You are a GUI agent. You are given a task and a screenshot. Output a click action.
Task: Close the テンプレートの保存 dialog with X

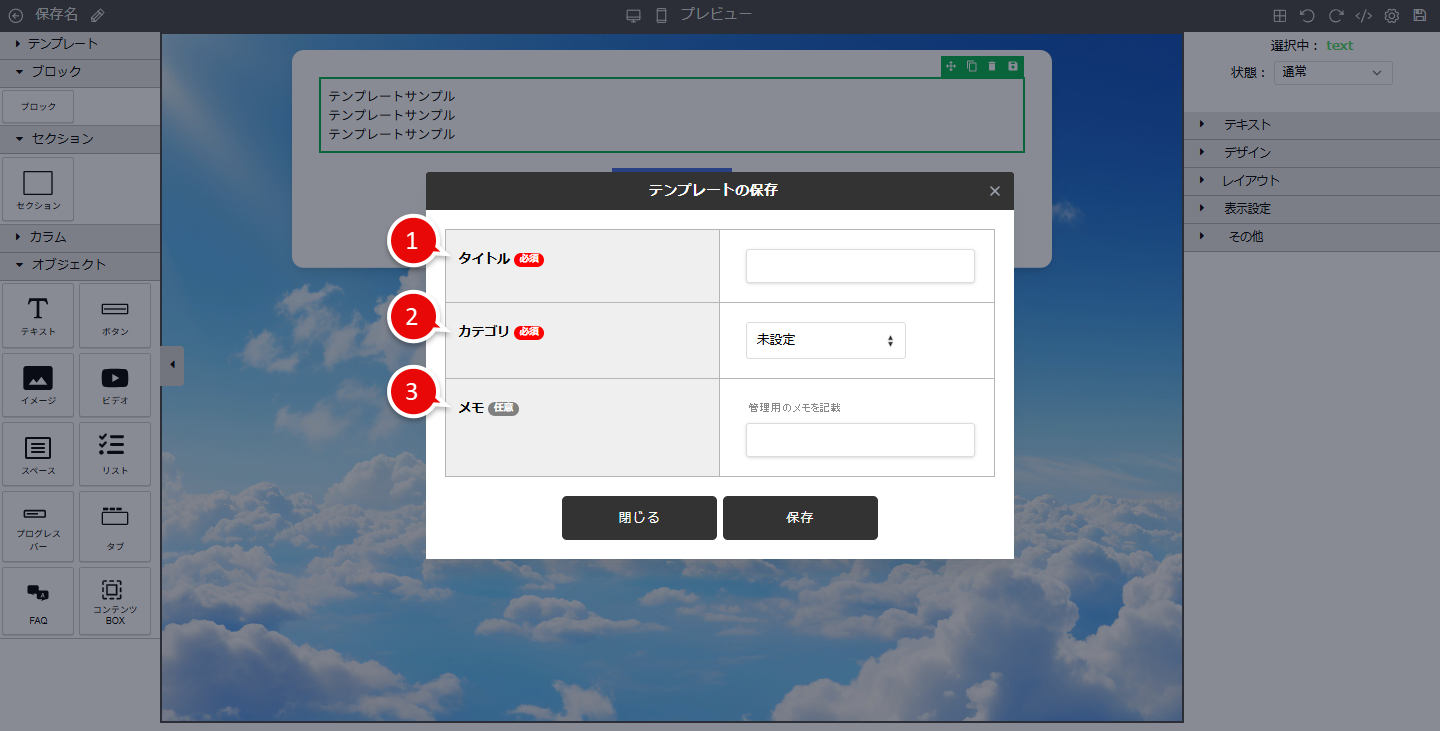pos(994,191)
